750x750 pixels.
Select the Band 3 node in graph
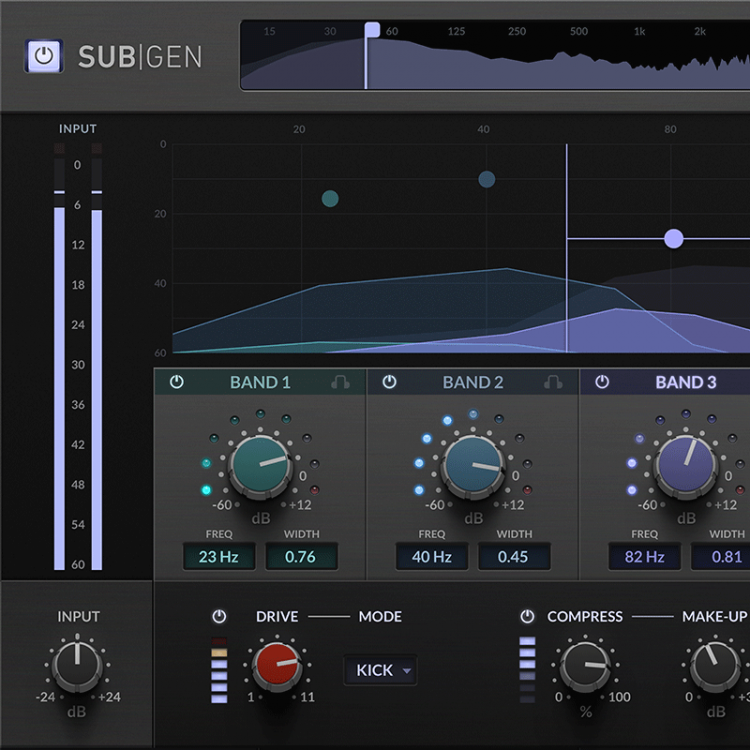(674, 238)
